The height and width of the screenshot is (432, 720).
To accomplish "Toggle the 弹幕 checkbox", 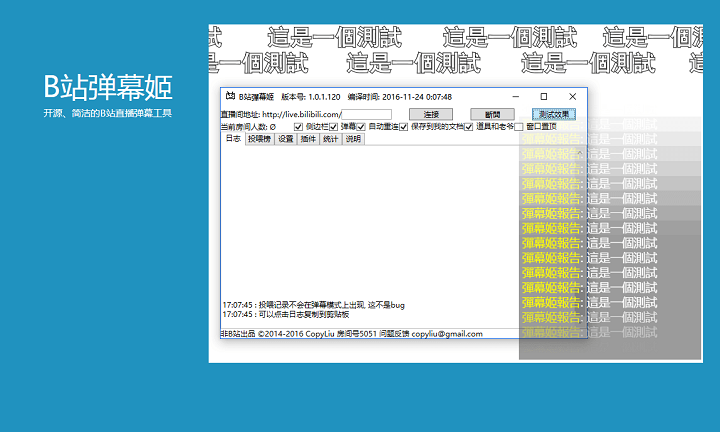I will pos(333,127).
